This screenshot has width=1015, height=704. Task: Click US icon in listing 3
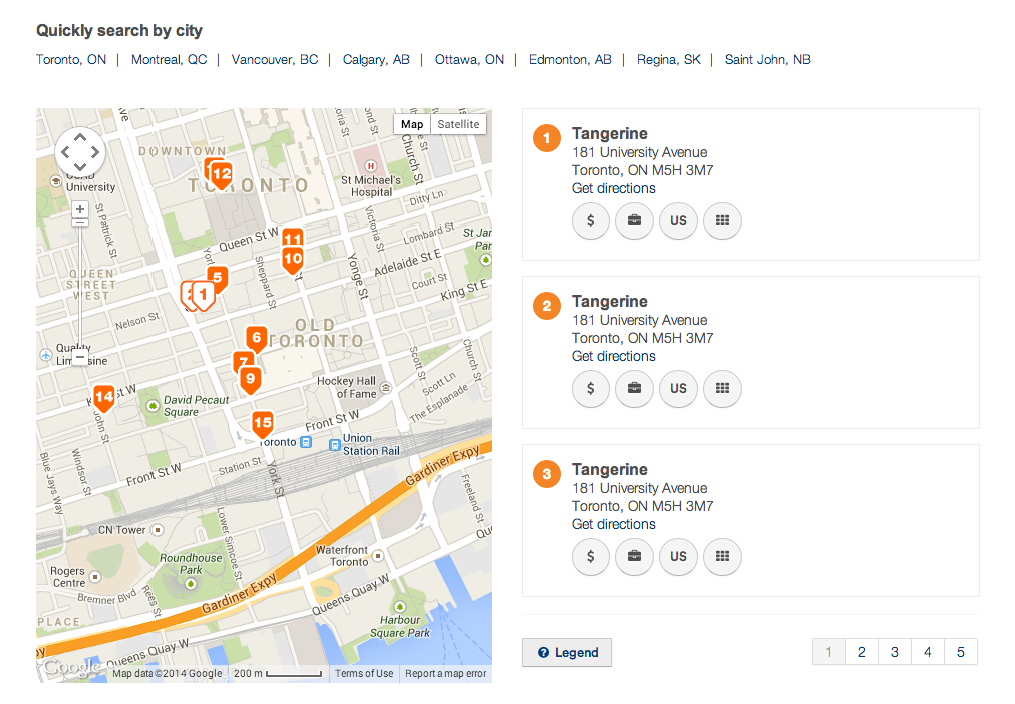click(678, 556)
